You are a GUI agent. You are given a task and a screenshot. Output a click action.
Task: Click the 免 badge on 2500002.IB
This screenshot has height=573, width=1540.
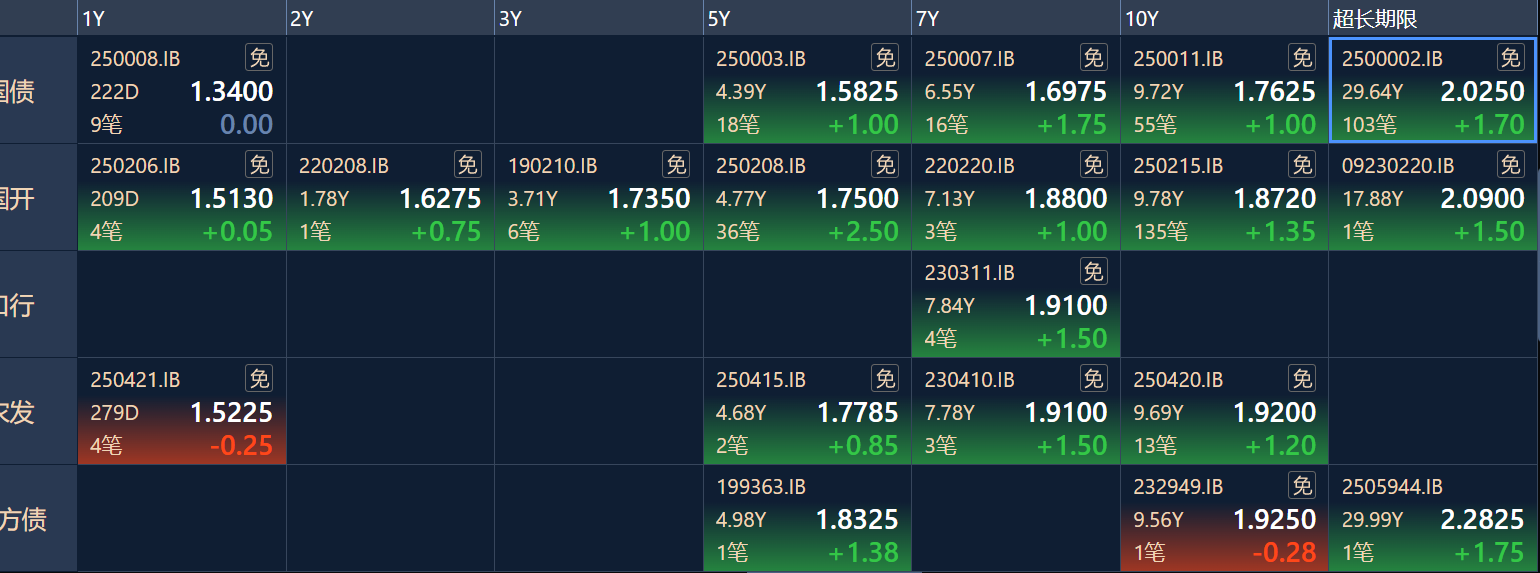pyautogui.click(x=1510, y=58)
